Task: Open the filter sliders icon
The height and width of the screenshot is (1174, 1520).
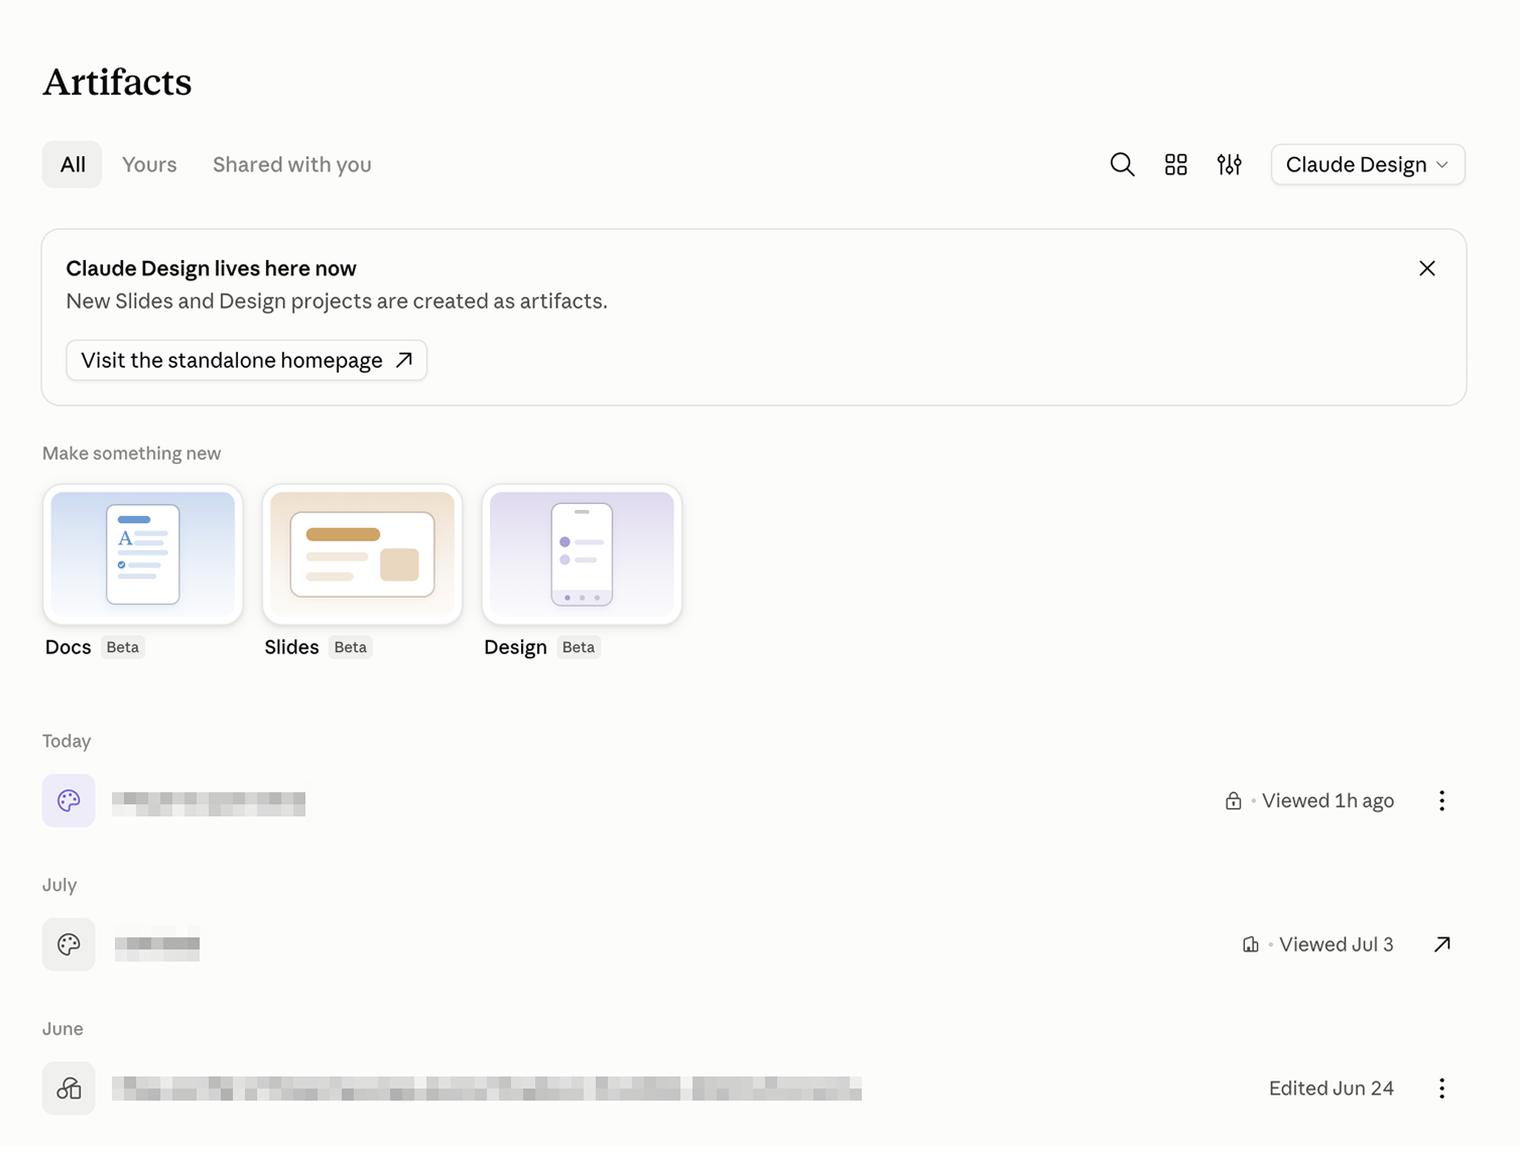Action: (x=1229, y=165)
